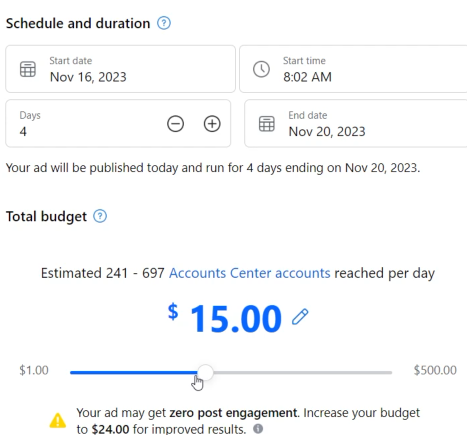
Task: Click the yellow warning triangle icon
Action: point(58,420)
